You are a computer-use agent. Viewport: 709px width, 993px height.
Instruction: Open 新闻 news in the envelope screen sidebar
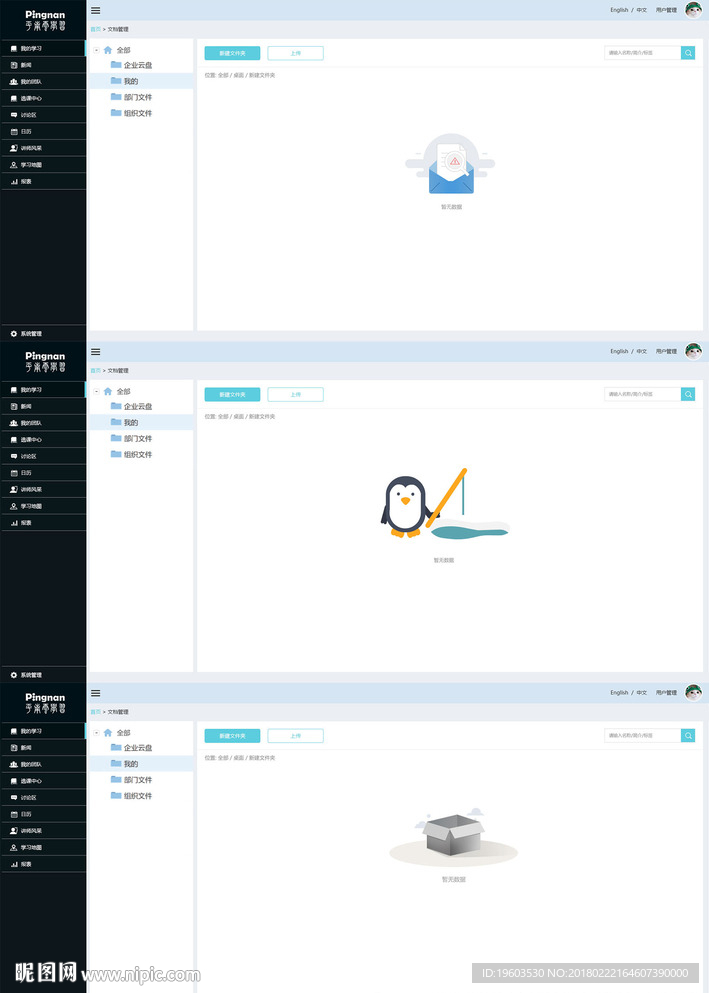click(42, 65)
